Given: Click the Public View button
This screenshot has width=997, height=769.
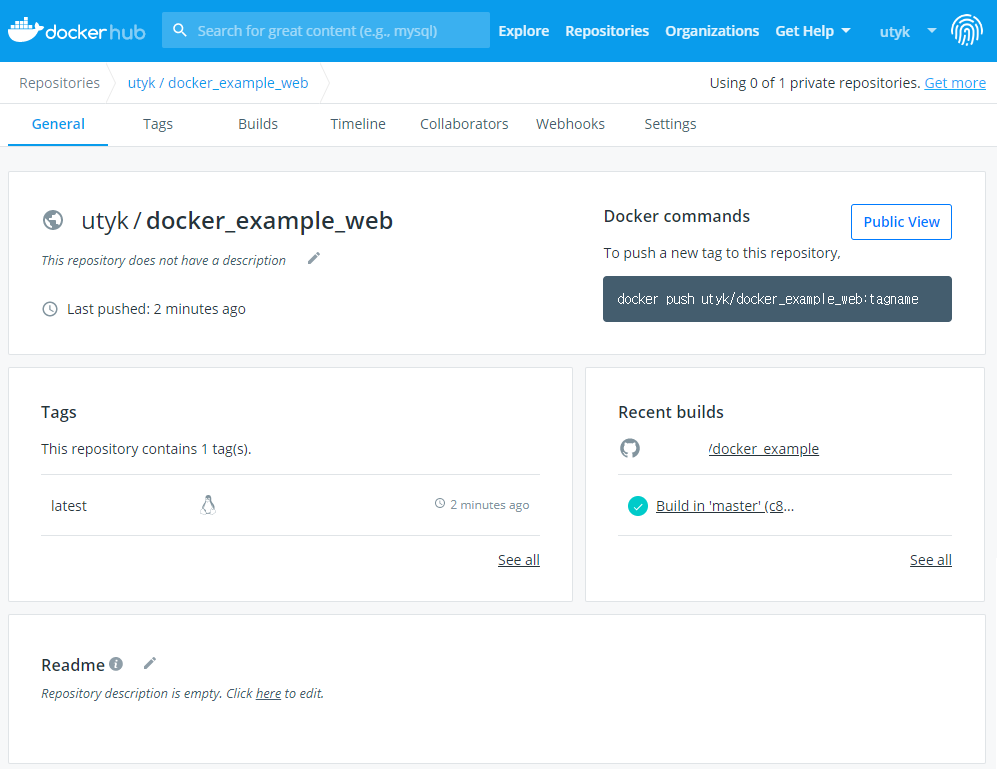Looking at the screenshot, I should [x=901, y=222].
